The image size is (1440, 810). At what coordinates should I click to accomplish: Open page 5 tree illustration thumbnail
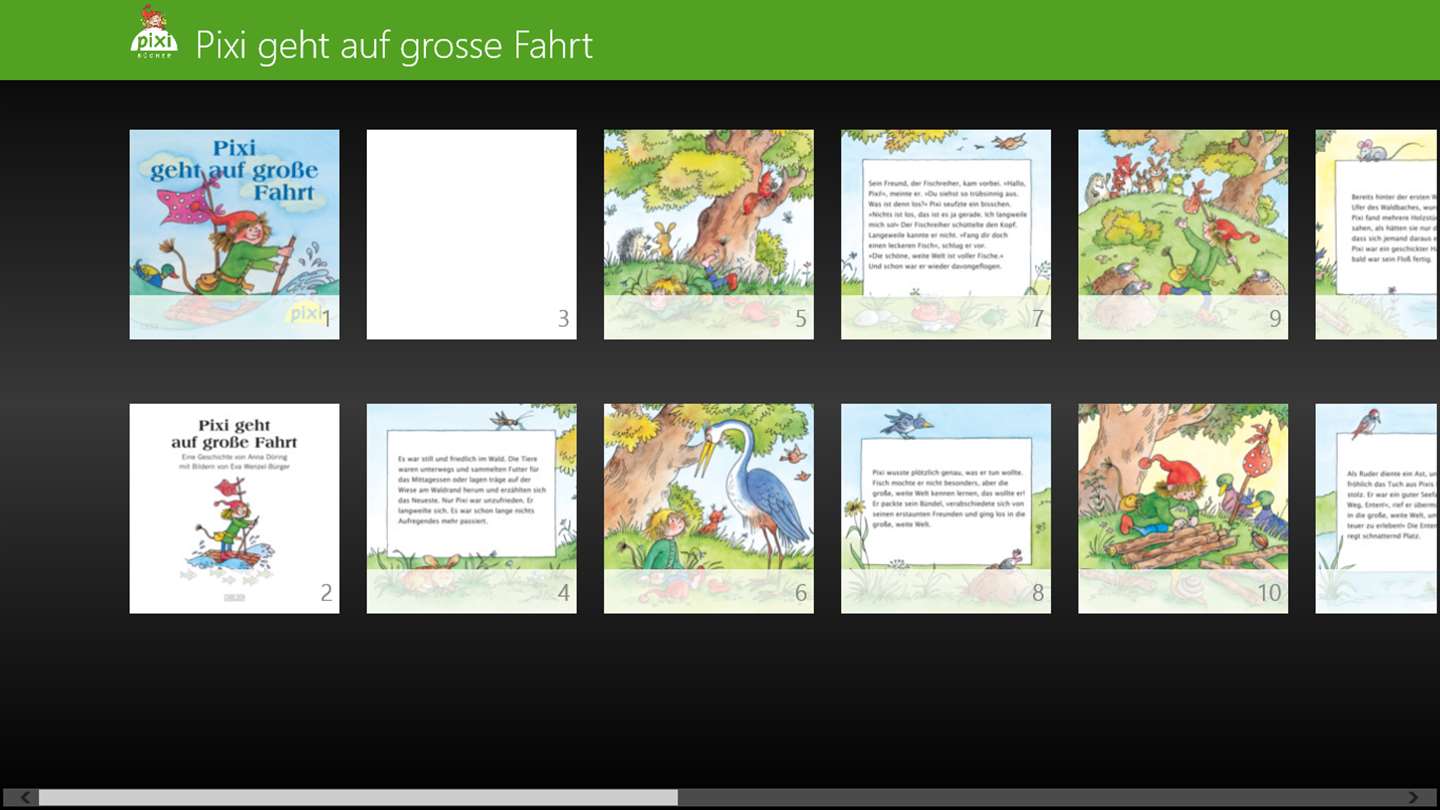coord(708,234)
